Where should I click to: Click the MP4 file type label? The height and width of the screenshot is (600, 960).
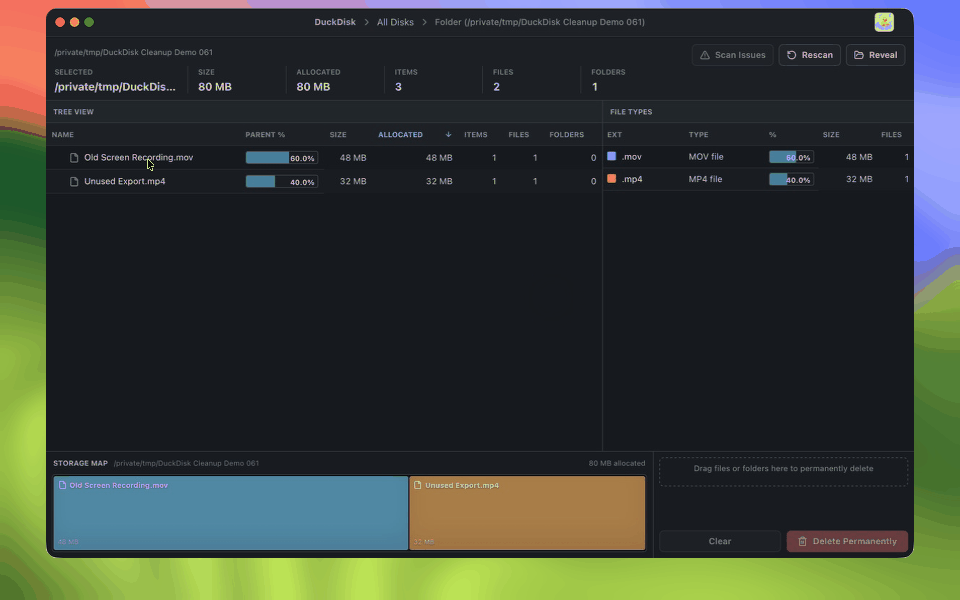(x=705, y=179)
